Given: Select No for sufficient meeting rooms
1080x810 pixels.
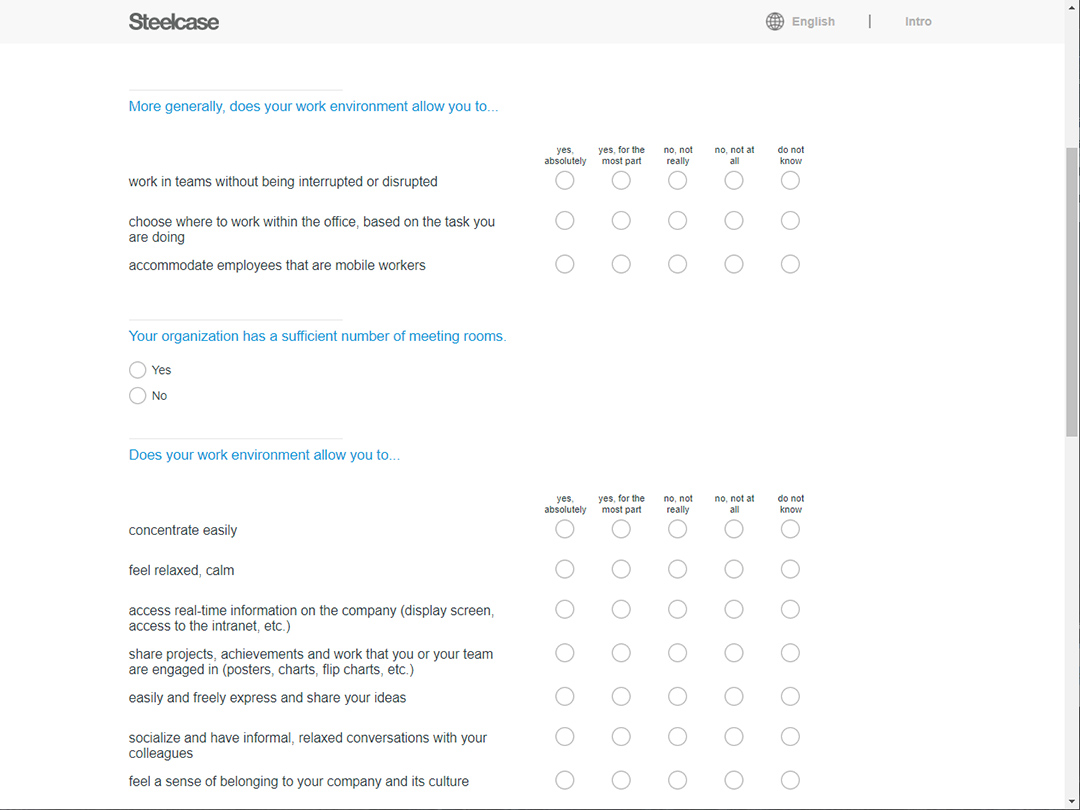Looking at the screenshot, I should click(138, 395).
